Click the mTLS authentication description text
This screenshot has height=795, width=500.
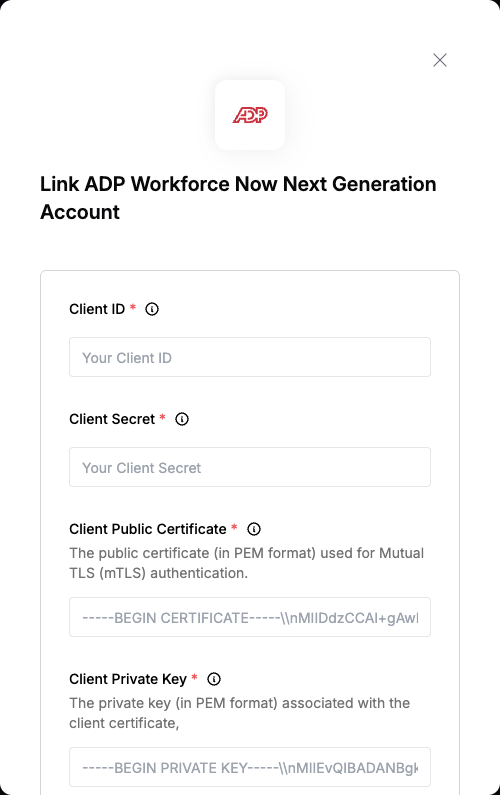click(246, 563)
